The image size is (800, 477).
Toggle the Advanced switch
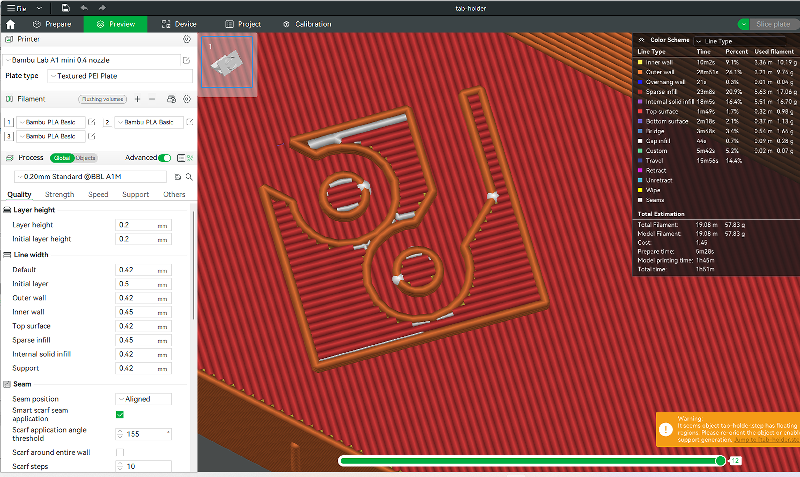[164, 158]
